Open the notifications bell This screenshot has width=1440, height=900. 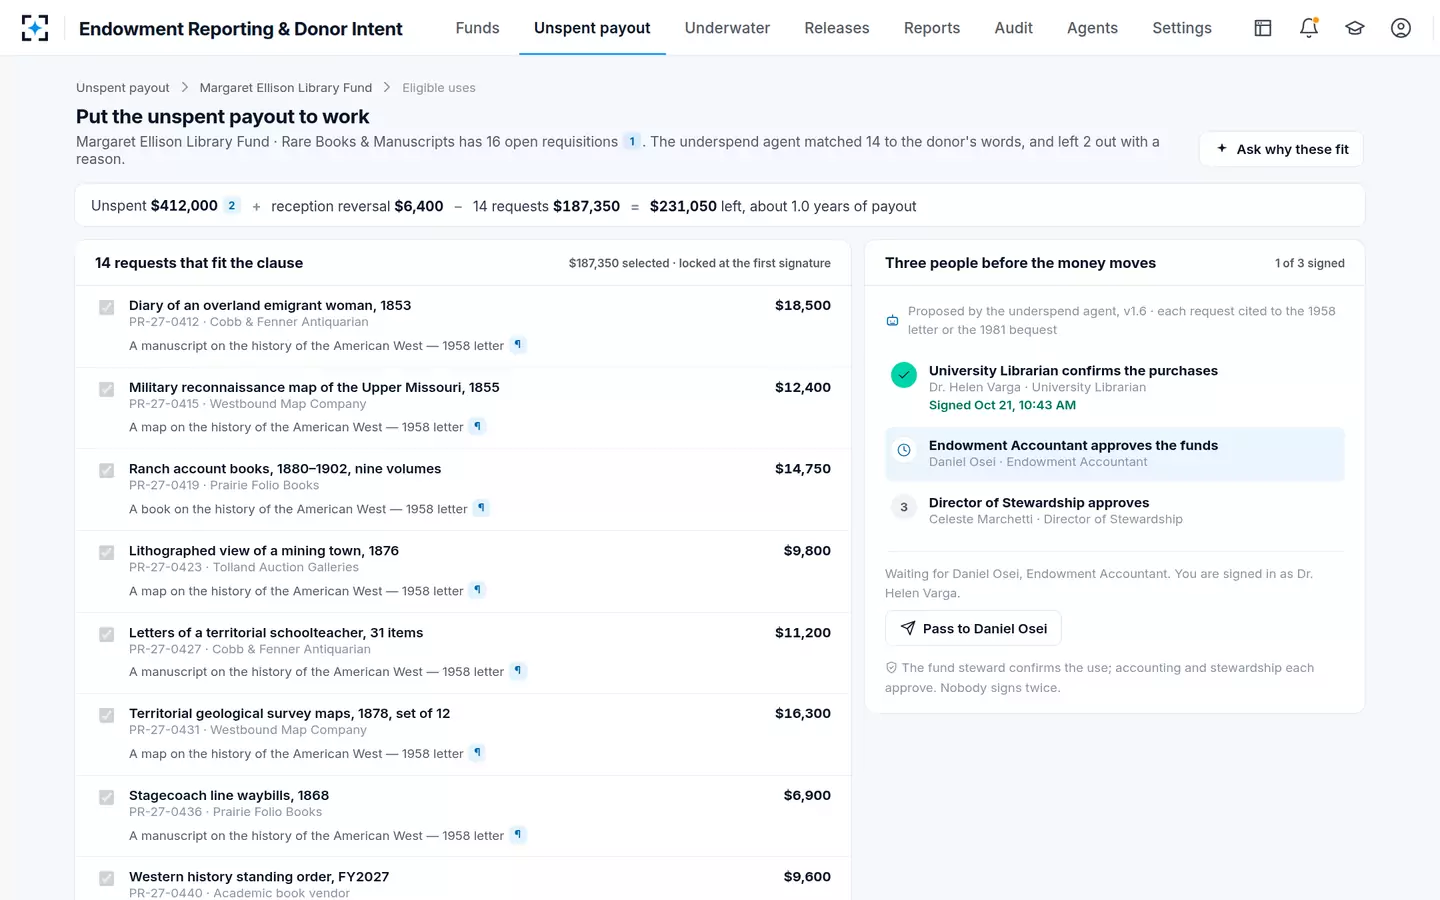click(x=1309, y=28)
